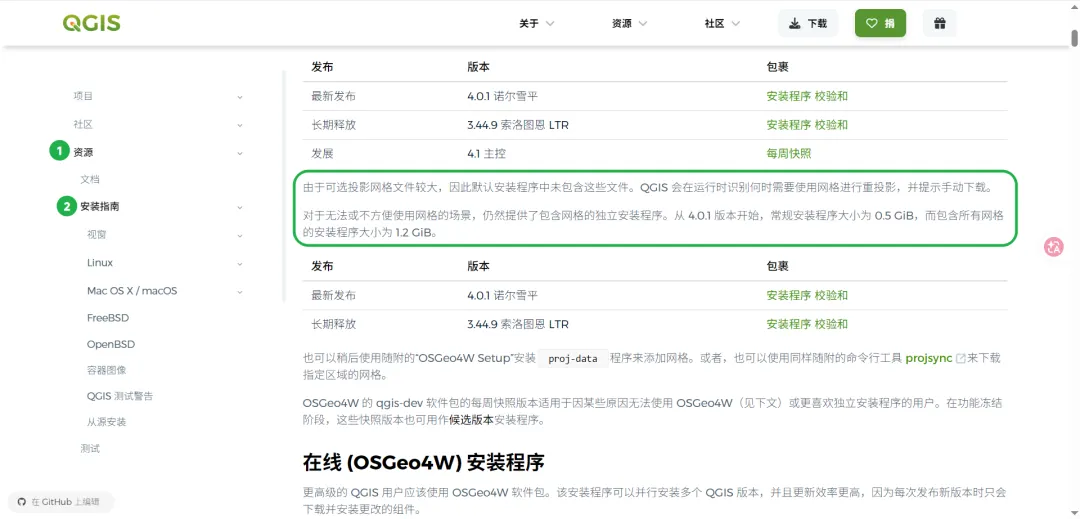Screen dimensions: 1080x519
Task: Open the 视窗 sidebar page
Action: point(97,235)
